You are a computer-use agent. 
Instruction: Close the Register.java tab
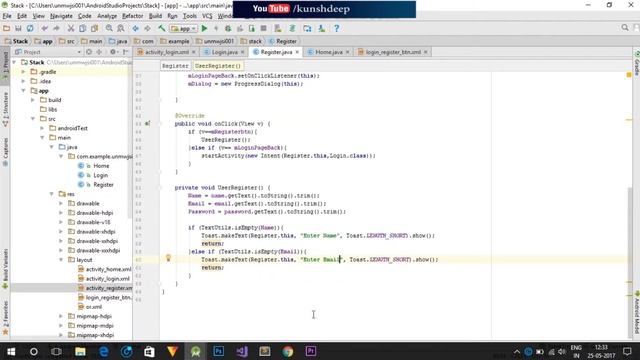[x=297, y=52]
